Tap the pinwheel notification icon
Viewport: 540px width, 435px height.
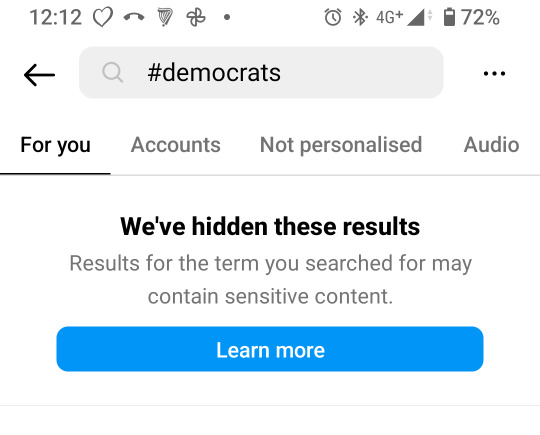[196, 17]
